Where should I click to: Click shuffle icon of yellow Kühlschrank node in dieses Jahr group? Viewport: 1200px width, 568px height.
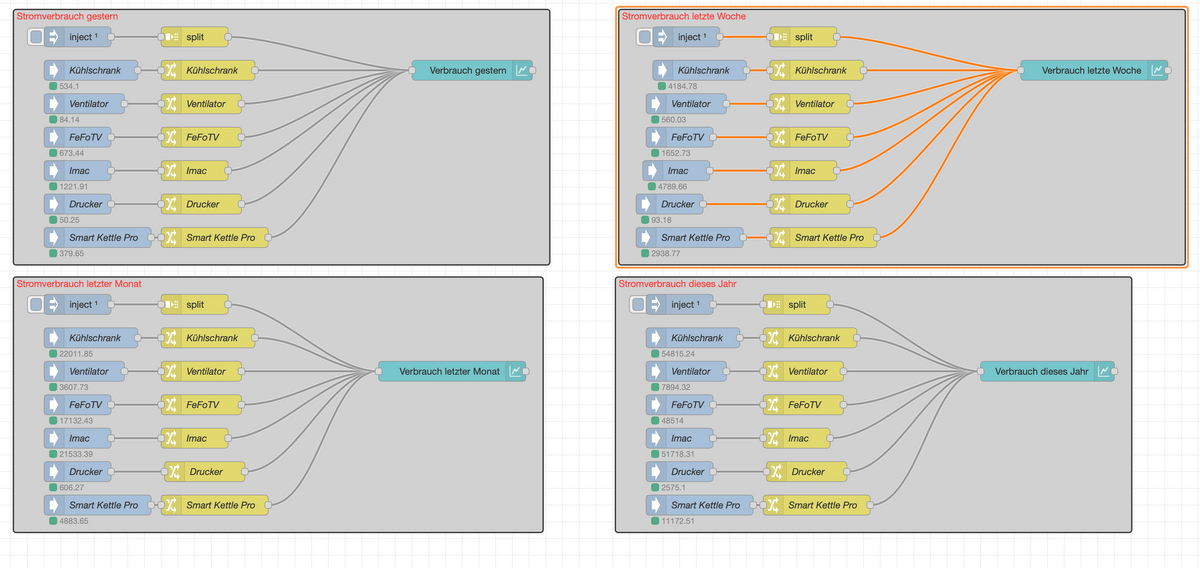pyautogui.click(x=773, y=338)
